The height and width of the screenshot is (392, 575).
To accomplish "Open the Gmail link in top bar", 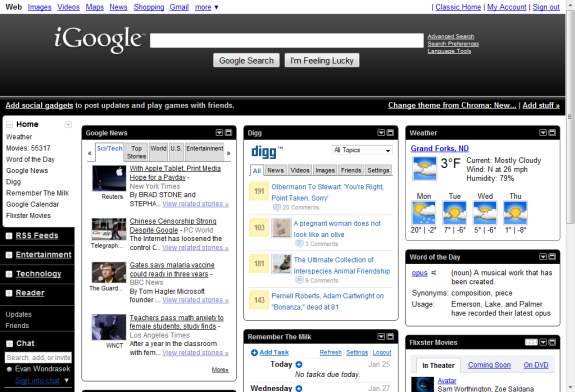I will [x=179, y=7].
